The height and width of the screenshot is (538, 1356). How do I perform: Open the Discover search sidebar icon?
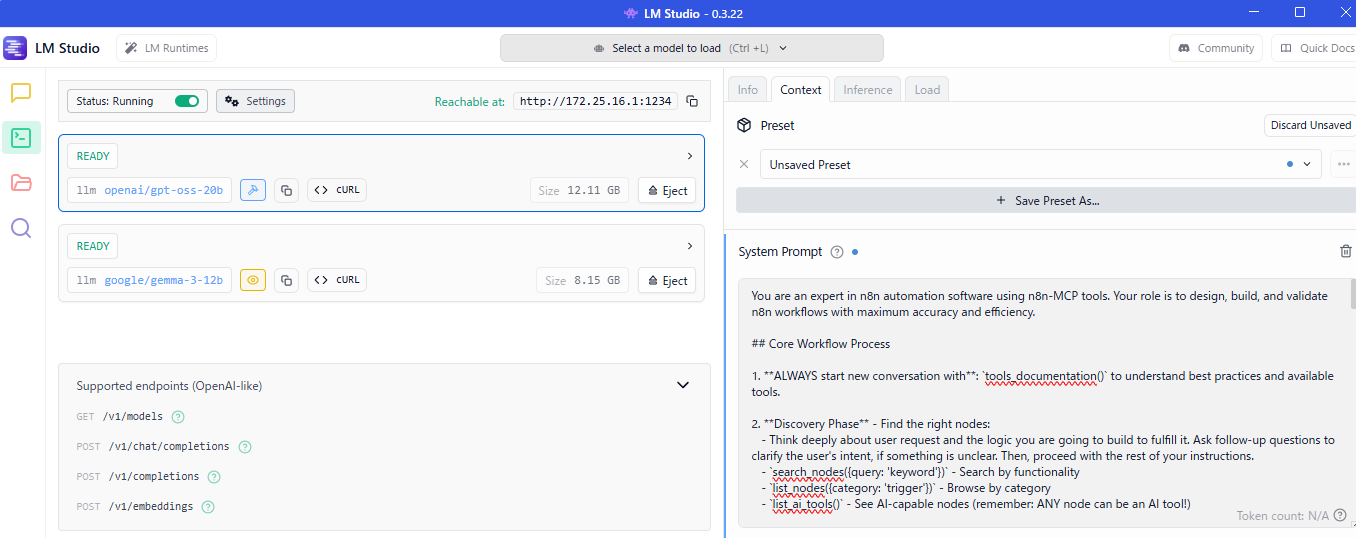(21, 228)
